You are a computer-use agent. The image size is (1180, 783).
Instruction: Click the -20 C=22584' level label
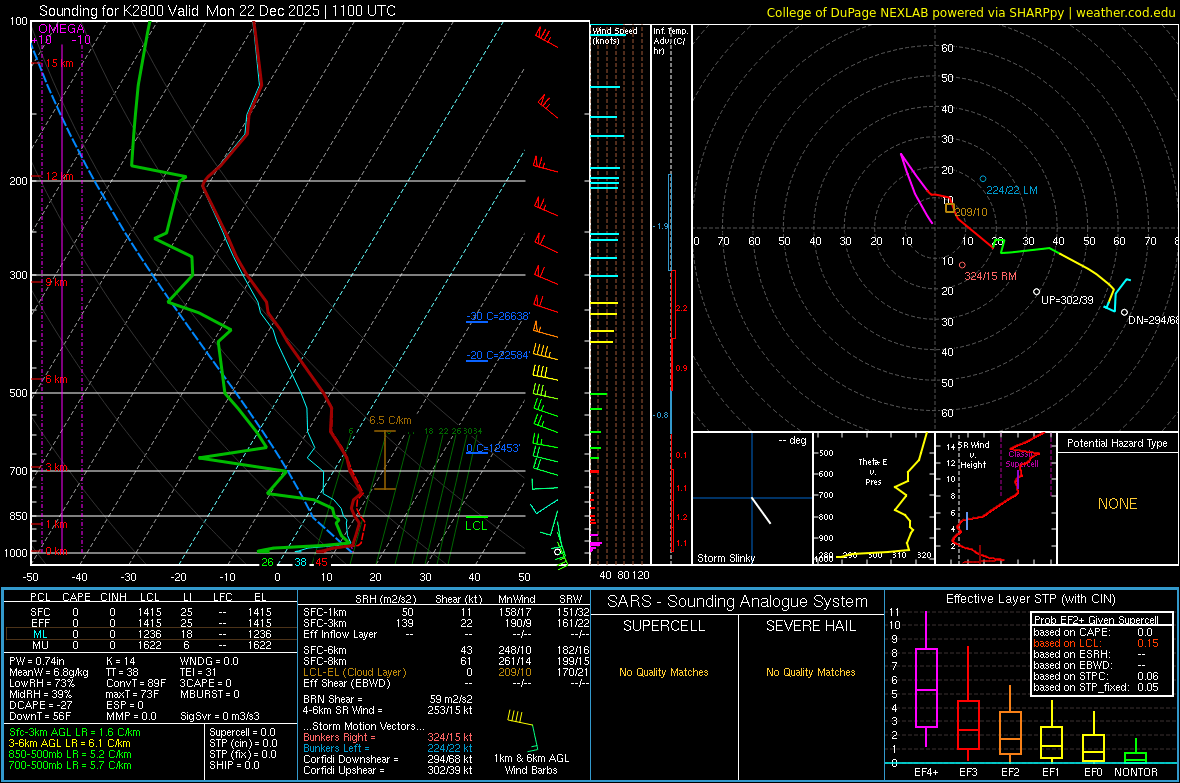[x=498, y=355]
